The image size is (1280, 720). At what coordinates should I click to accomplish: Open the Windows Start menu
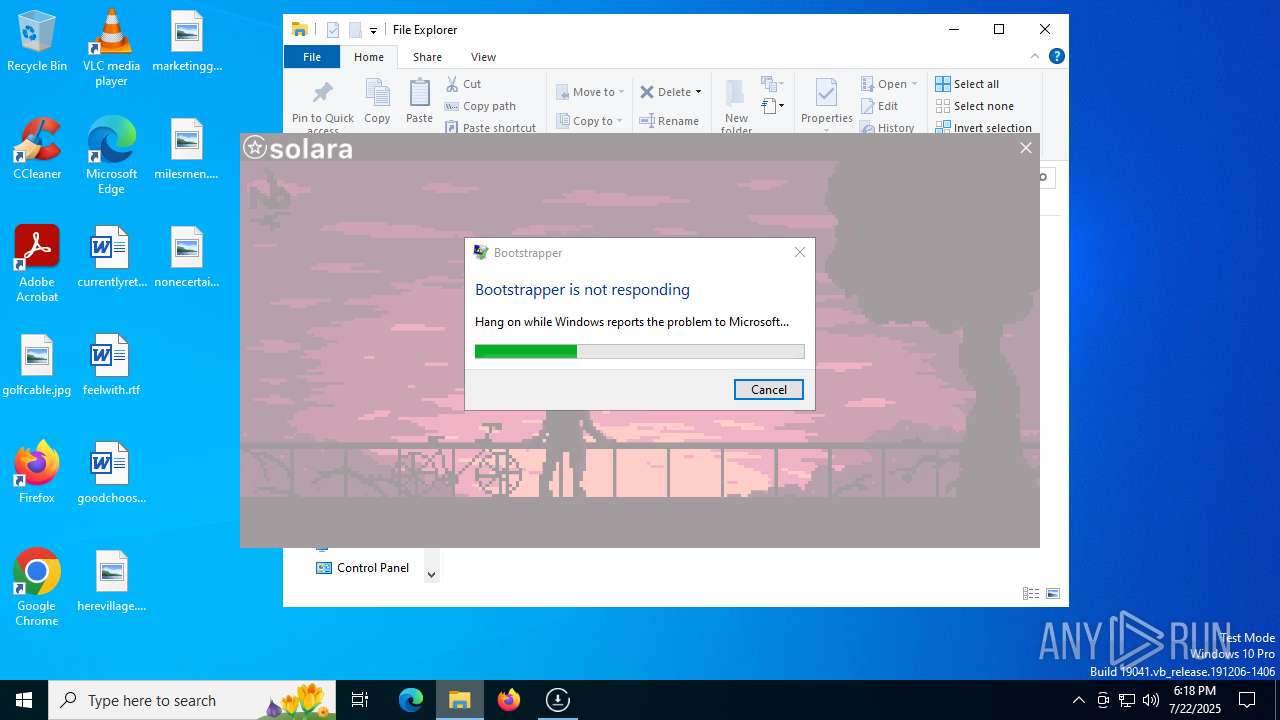click(24, 700)
